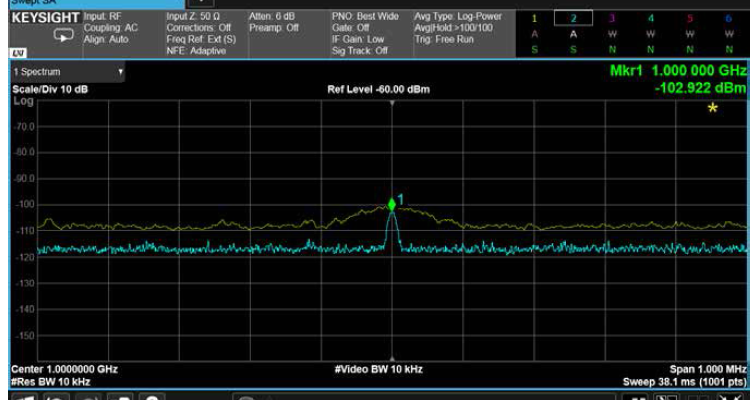The image size is (756, 400).
Task: Click the Mkr1 1.000 000 GHz readout
Action: click(x=677, y=72)
